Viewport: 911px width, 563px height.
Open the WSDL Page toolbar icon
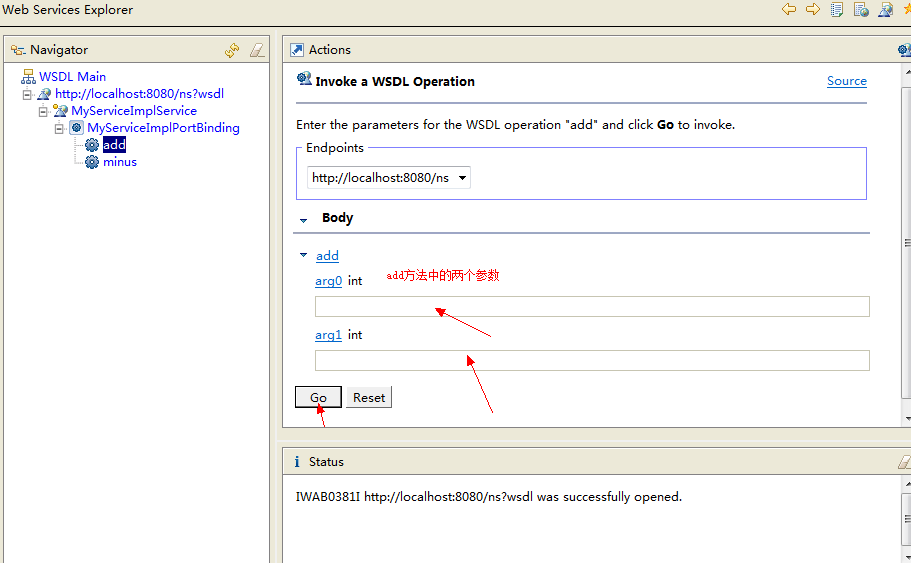point(885,9)
